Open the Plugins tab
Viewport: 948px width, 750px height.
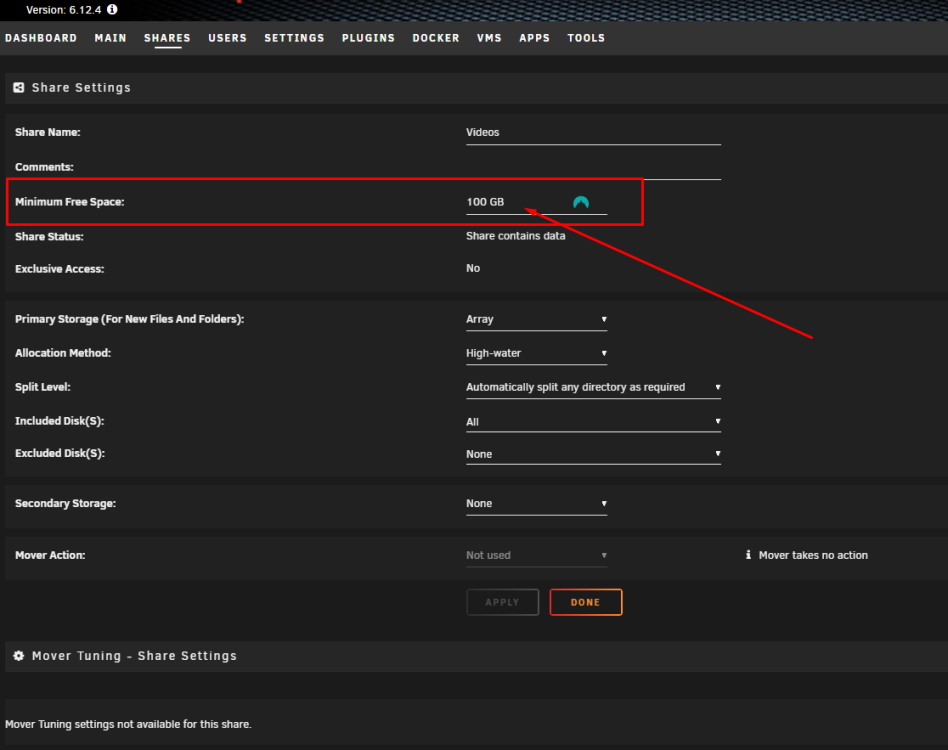368,38
